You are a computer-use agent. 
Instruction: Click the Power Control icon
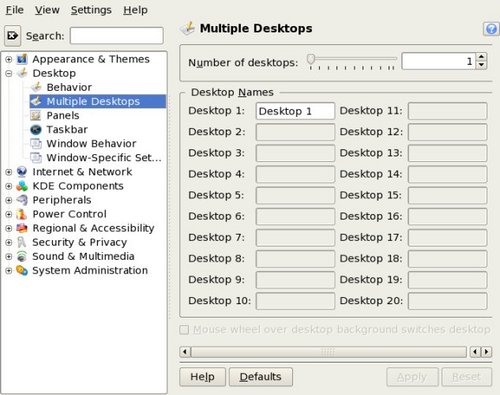[x=22, y=214]
